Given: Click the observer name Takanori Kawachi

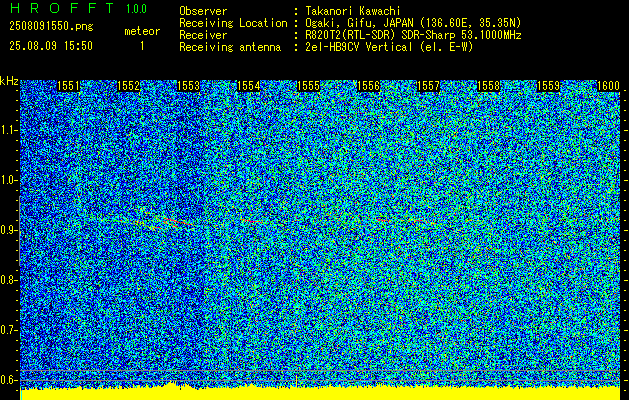Looking at the screenshot, I should (x=353, y=11).
